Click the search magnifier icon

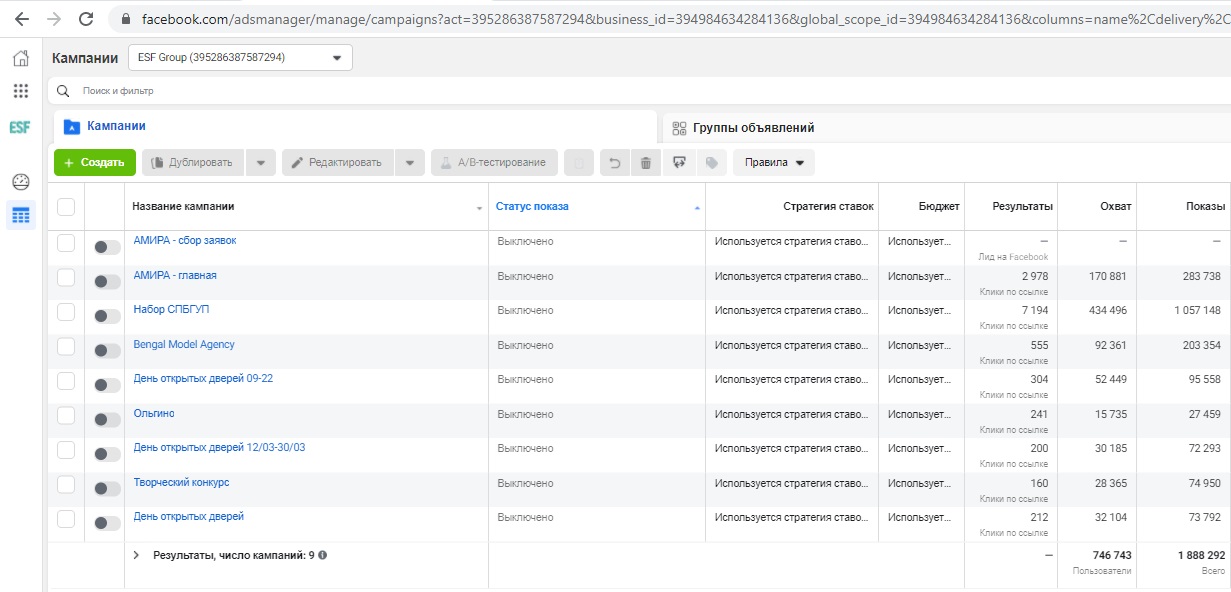[63, 91]
